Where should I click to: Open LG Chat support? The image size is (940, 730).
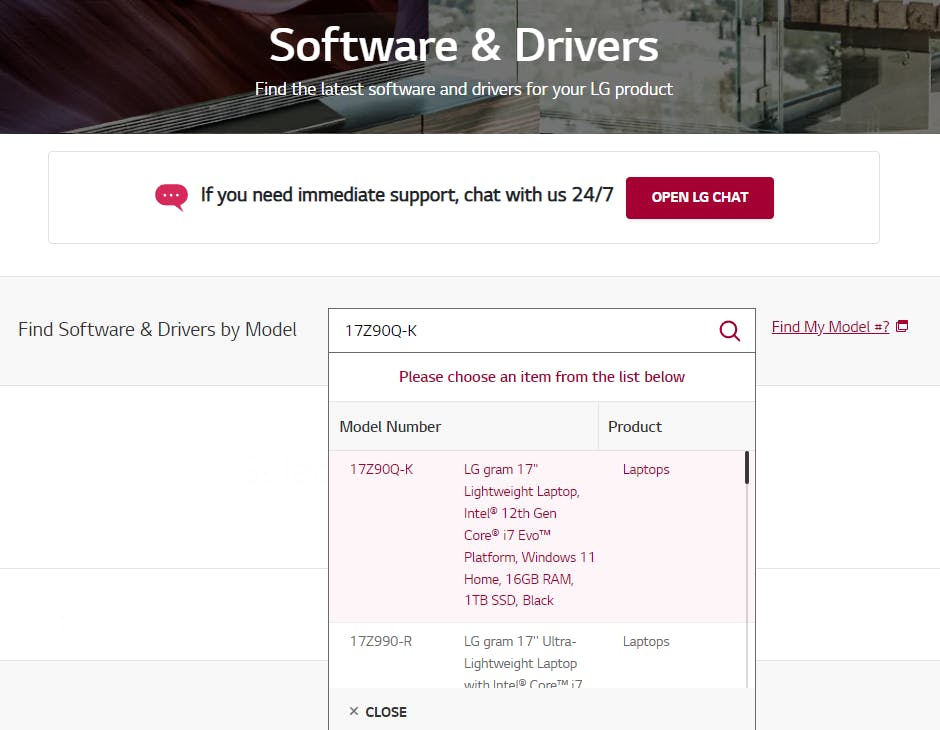pos(700,198)
